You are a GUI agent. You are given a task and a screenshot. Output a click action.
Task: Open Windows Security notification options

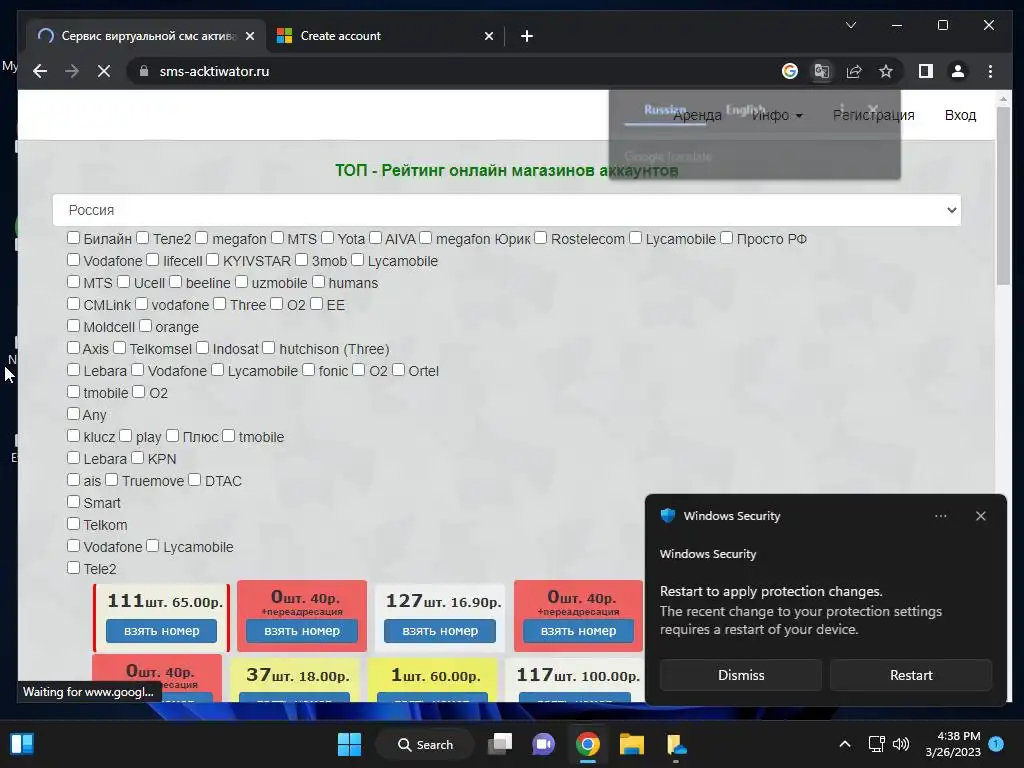[x=940, y=516]
